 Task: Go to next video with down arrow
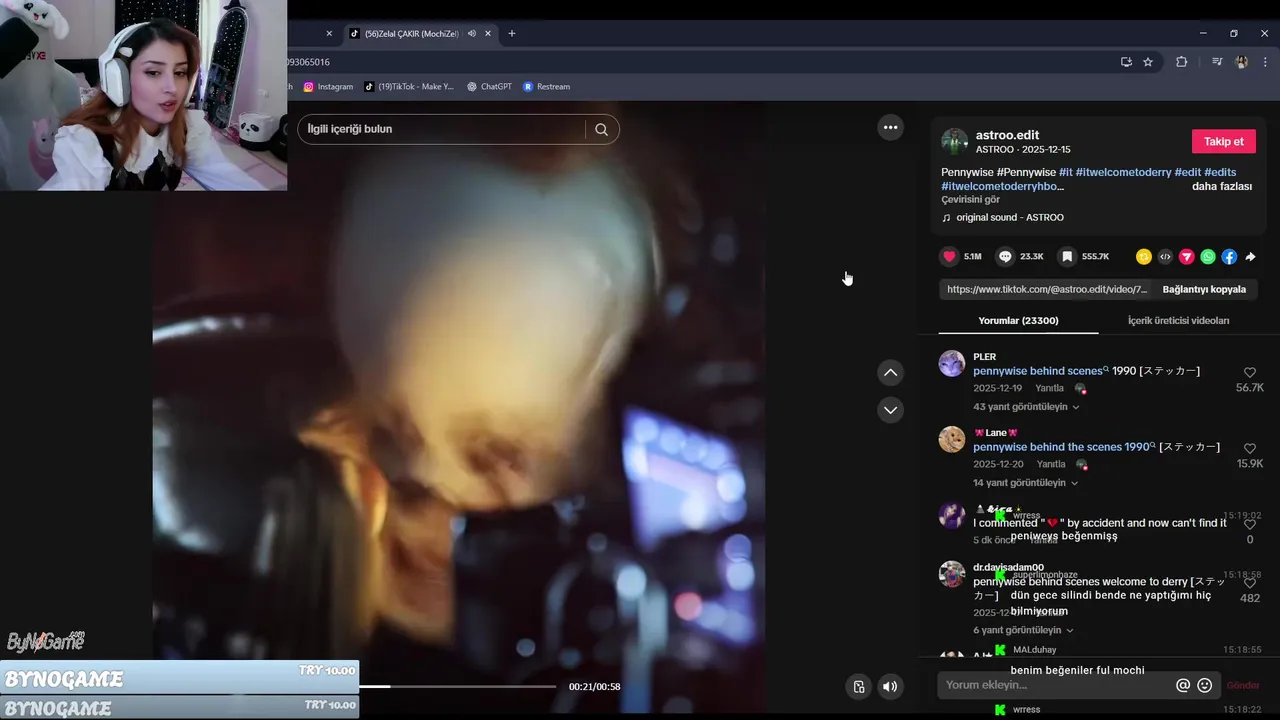tap(890, 410)
